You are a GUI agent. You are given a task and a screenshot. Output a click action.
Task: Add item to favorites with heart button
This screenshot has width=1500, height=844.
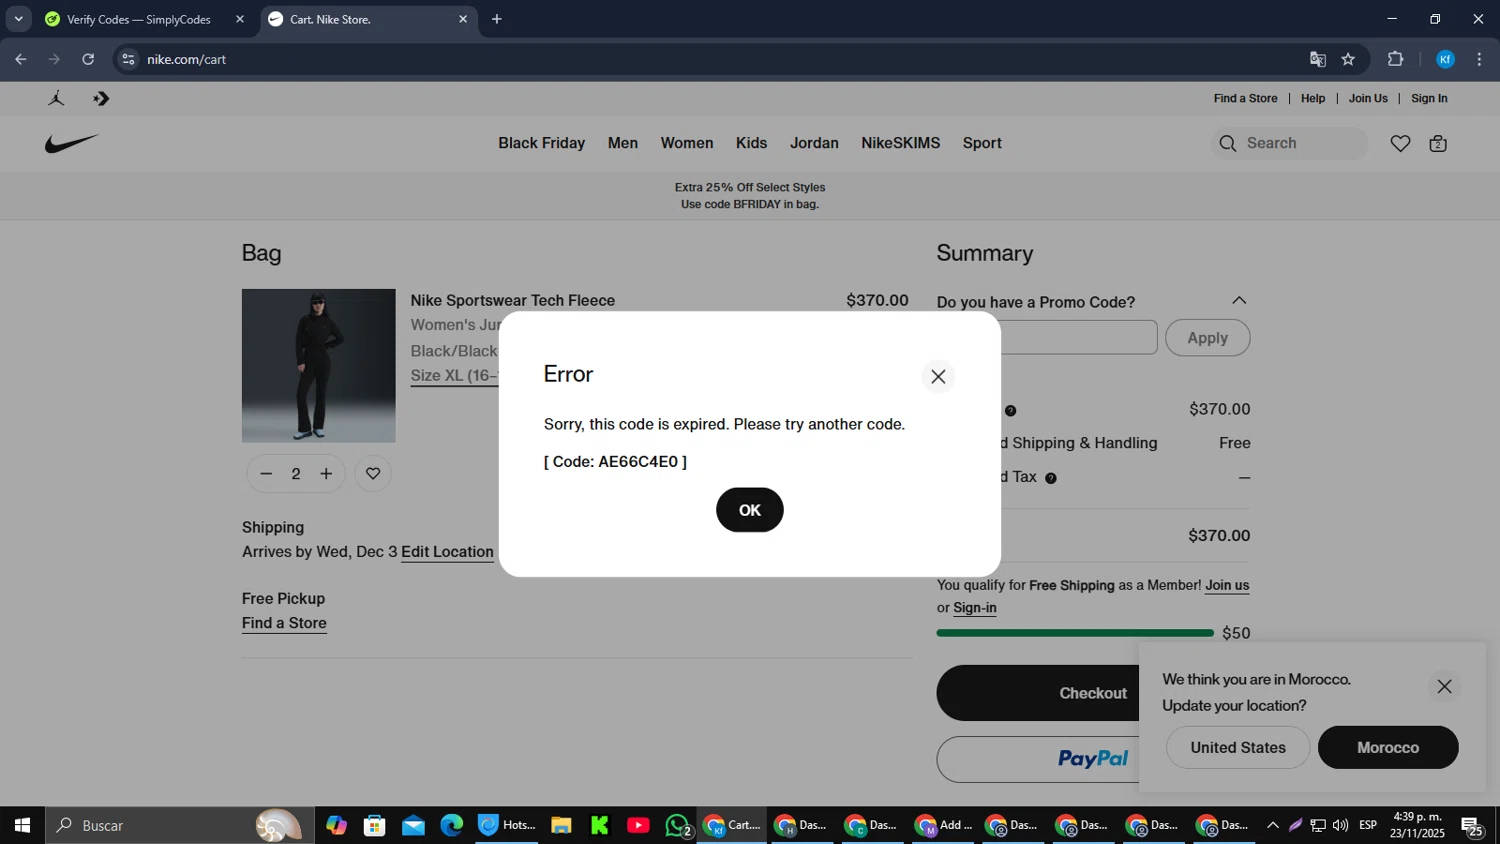coord(373,474)
